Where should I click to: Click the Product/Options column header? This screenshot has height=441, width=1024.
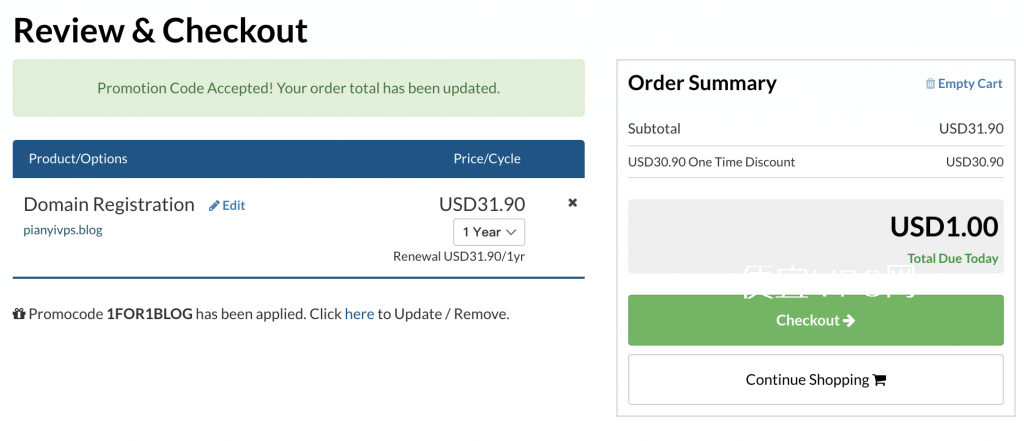78,159
